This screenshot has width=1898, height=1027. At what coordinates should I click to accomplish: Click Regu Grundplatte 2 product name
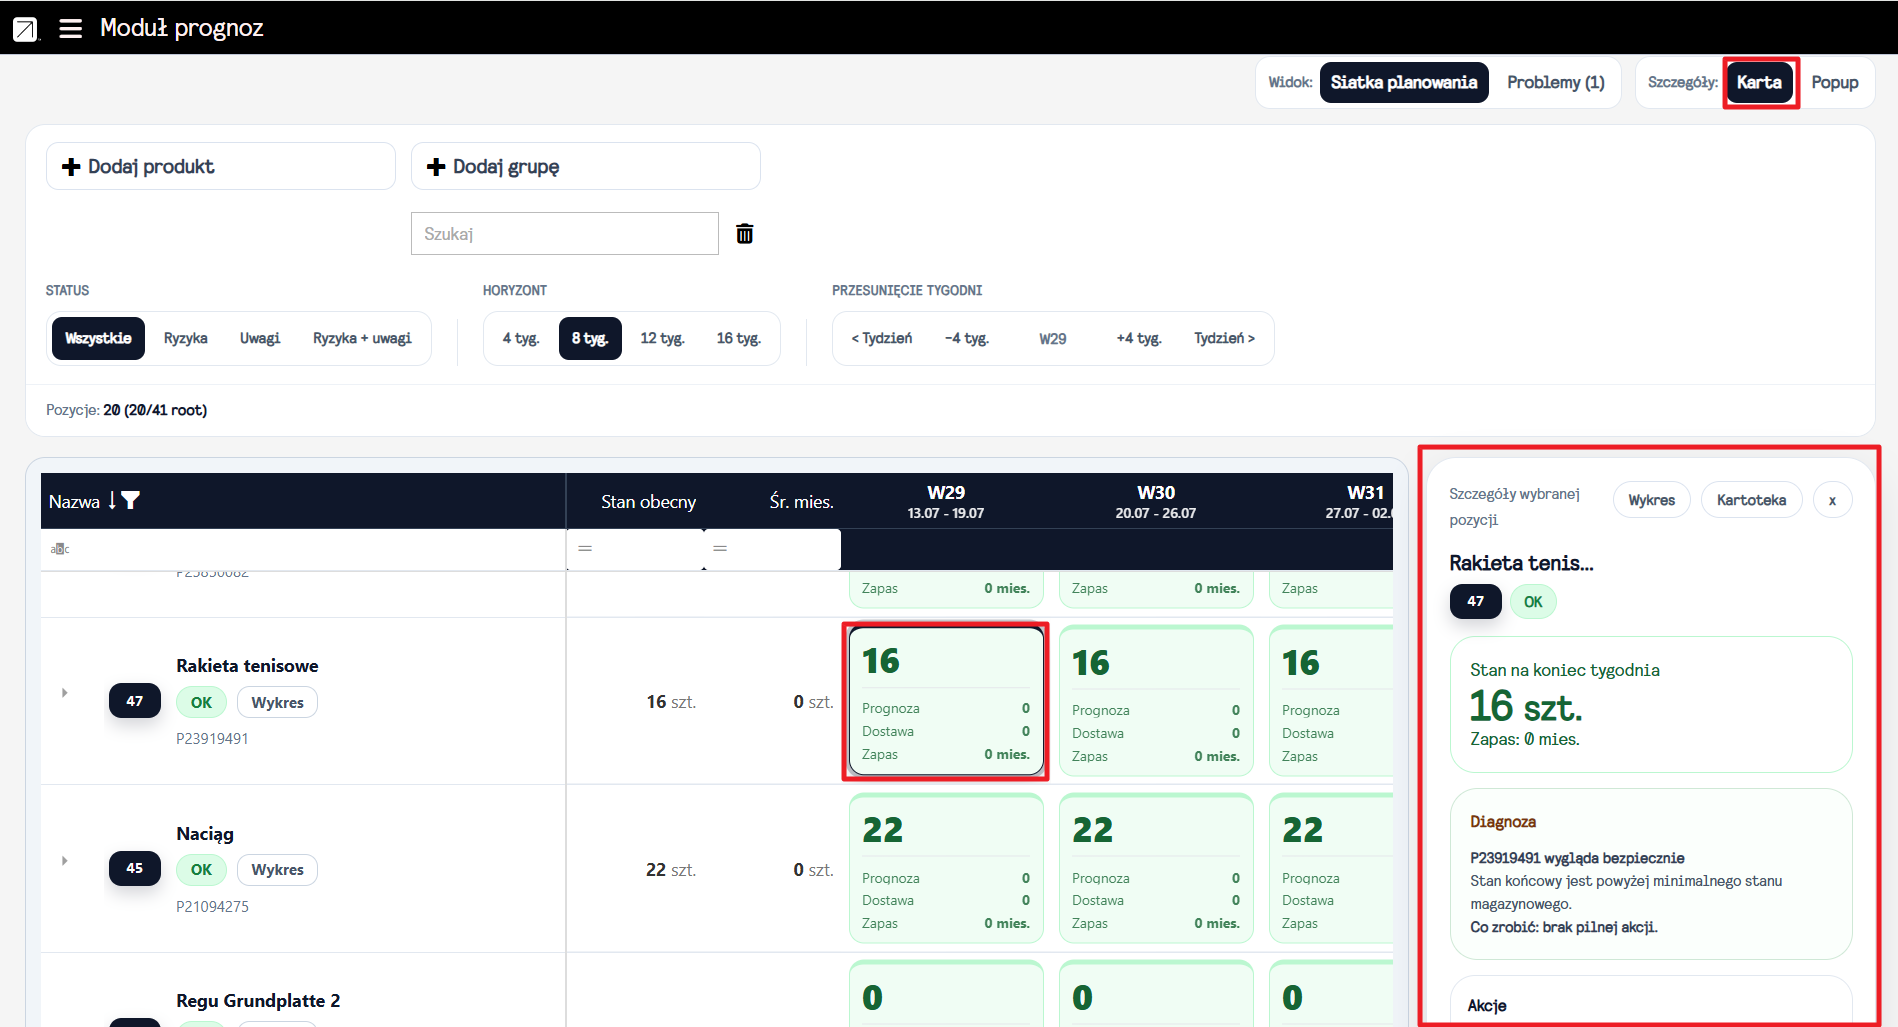point(258,1001)
